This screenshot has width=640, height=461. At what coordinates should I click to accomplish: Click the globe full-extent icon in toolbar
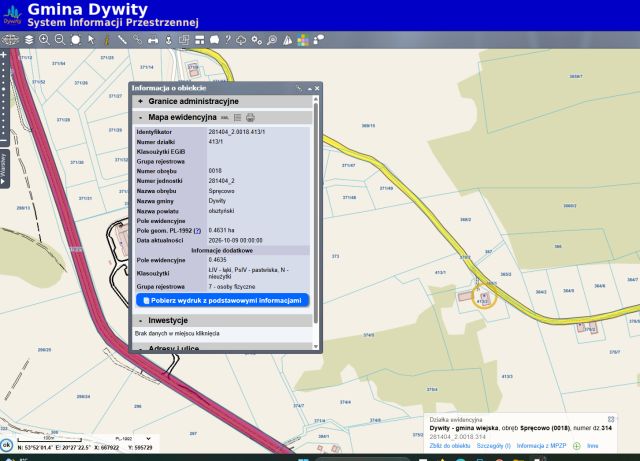(10, 40)
